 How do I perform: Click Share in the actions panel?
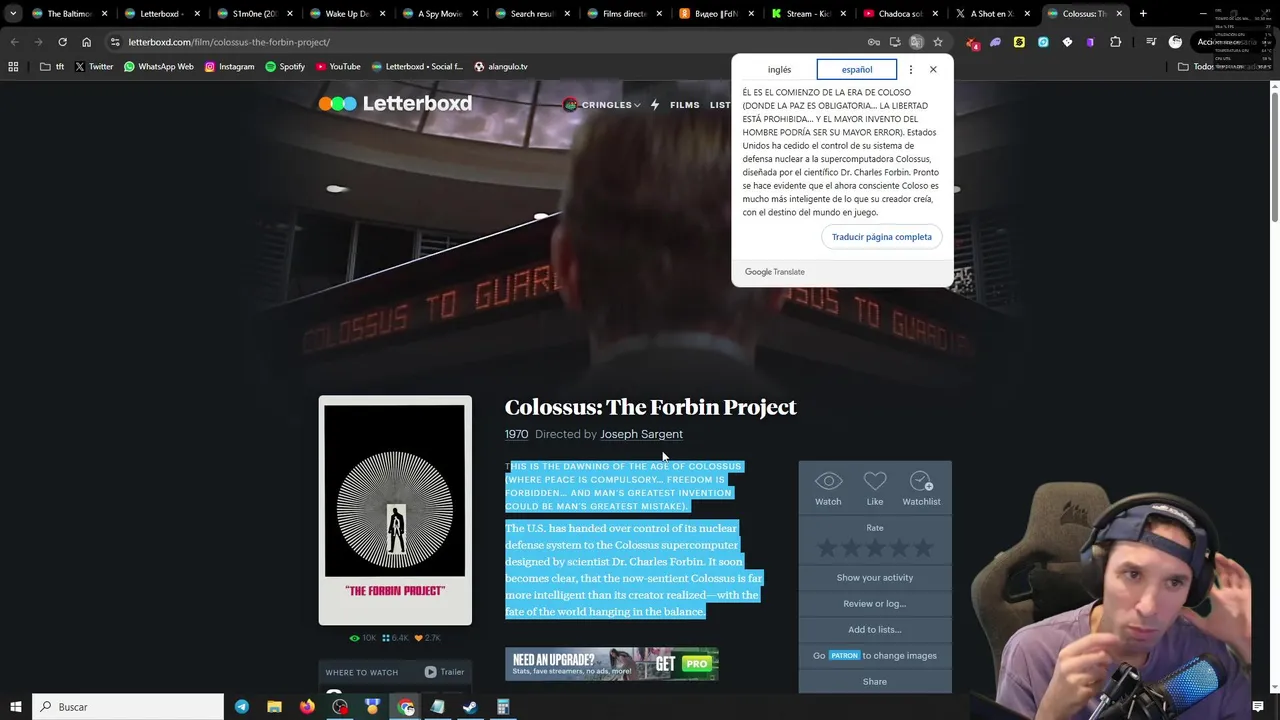coord(875,681)
